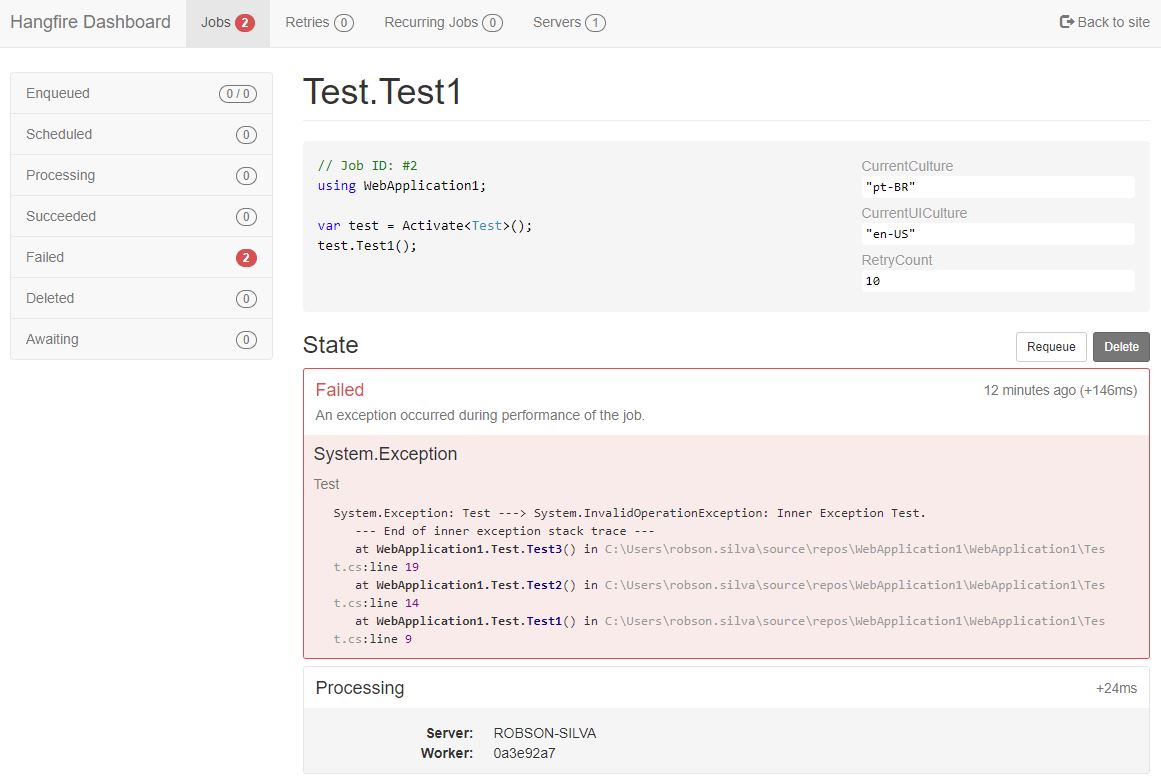Expand the Processing state card

click(360, 688)
